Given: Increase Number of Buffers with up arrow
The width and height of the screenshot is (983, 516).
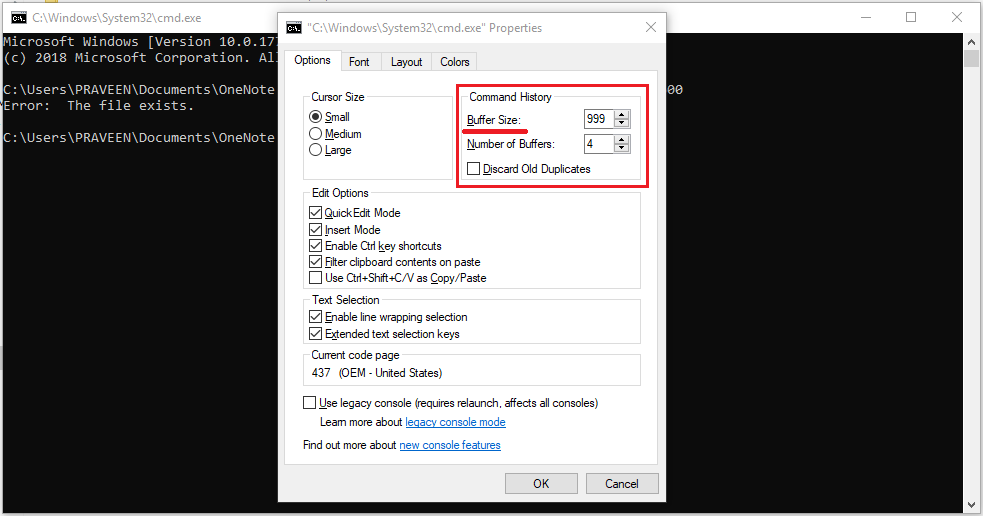Looking at the screenshot, I should pos(621,140).
